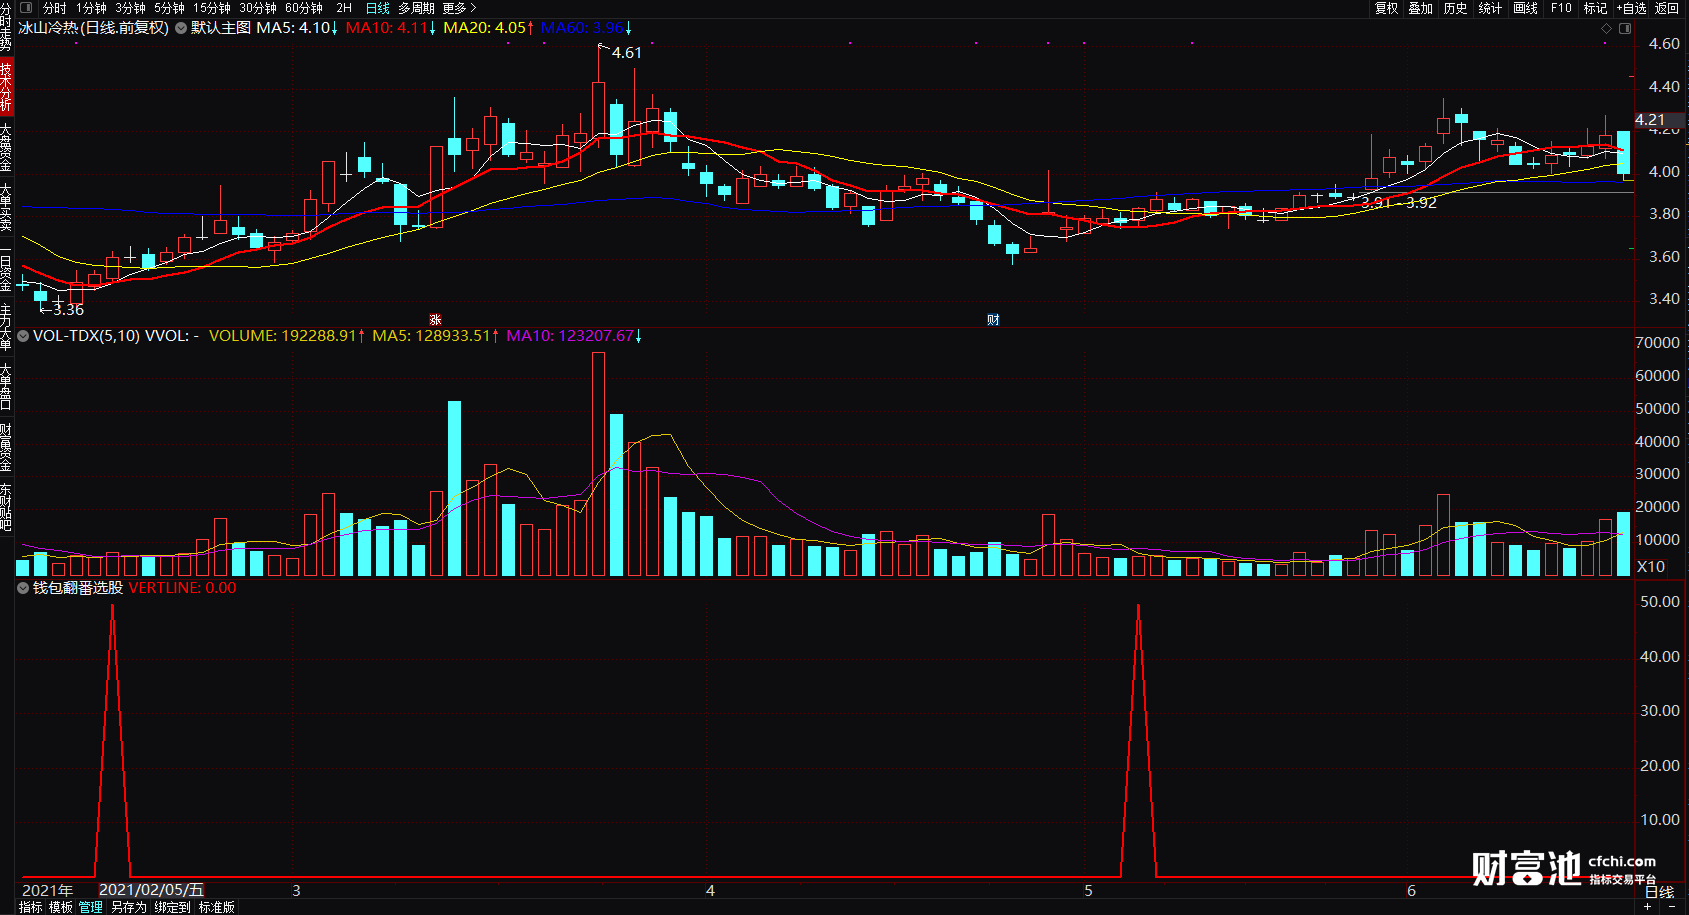Click the 叠加 overlay button
The width and height of the screenshot is (1689, 915).
1421,8
